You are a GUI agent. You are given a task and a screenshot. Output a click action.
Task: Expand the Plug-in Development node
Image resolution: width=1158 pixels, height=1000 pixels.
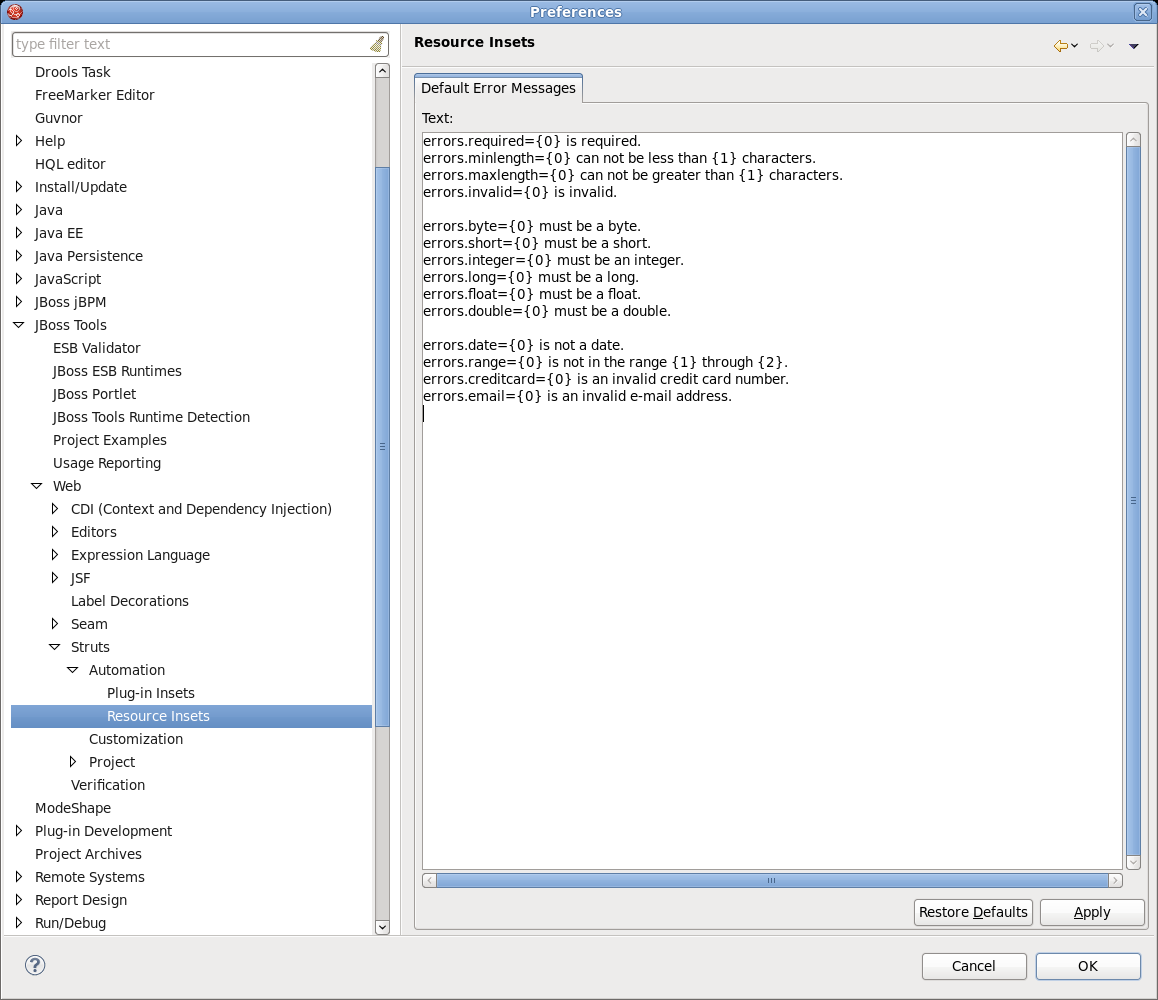(x=19, y=831)
